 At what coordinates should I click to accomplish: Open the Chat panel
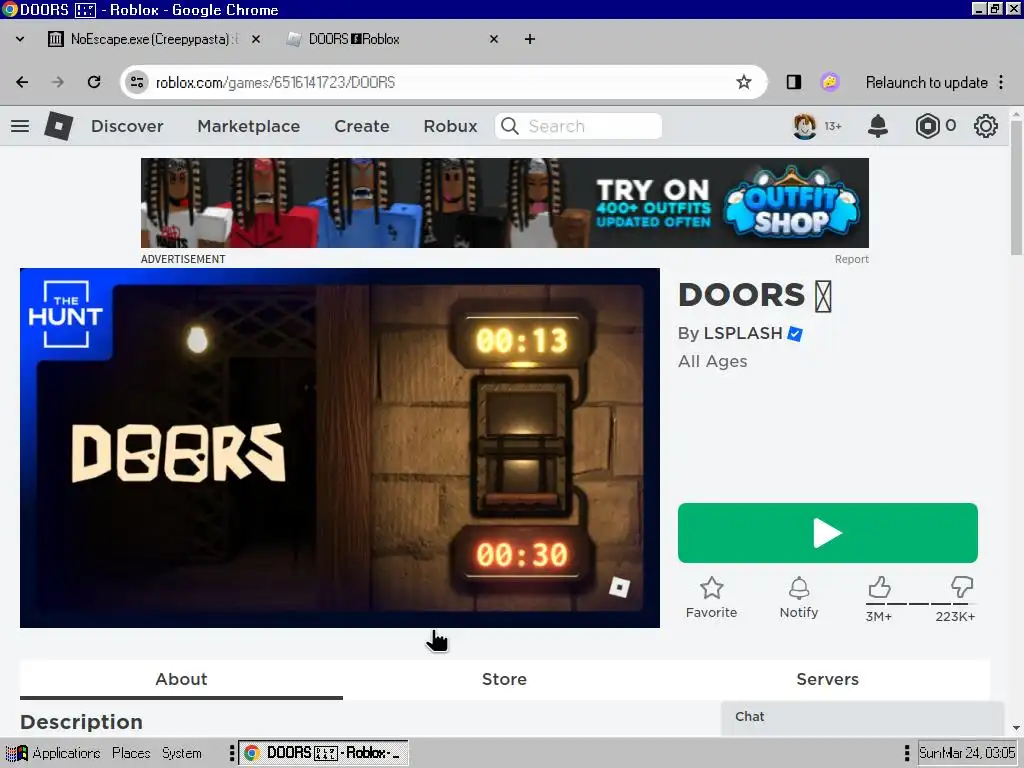862,717
